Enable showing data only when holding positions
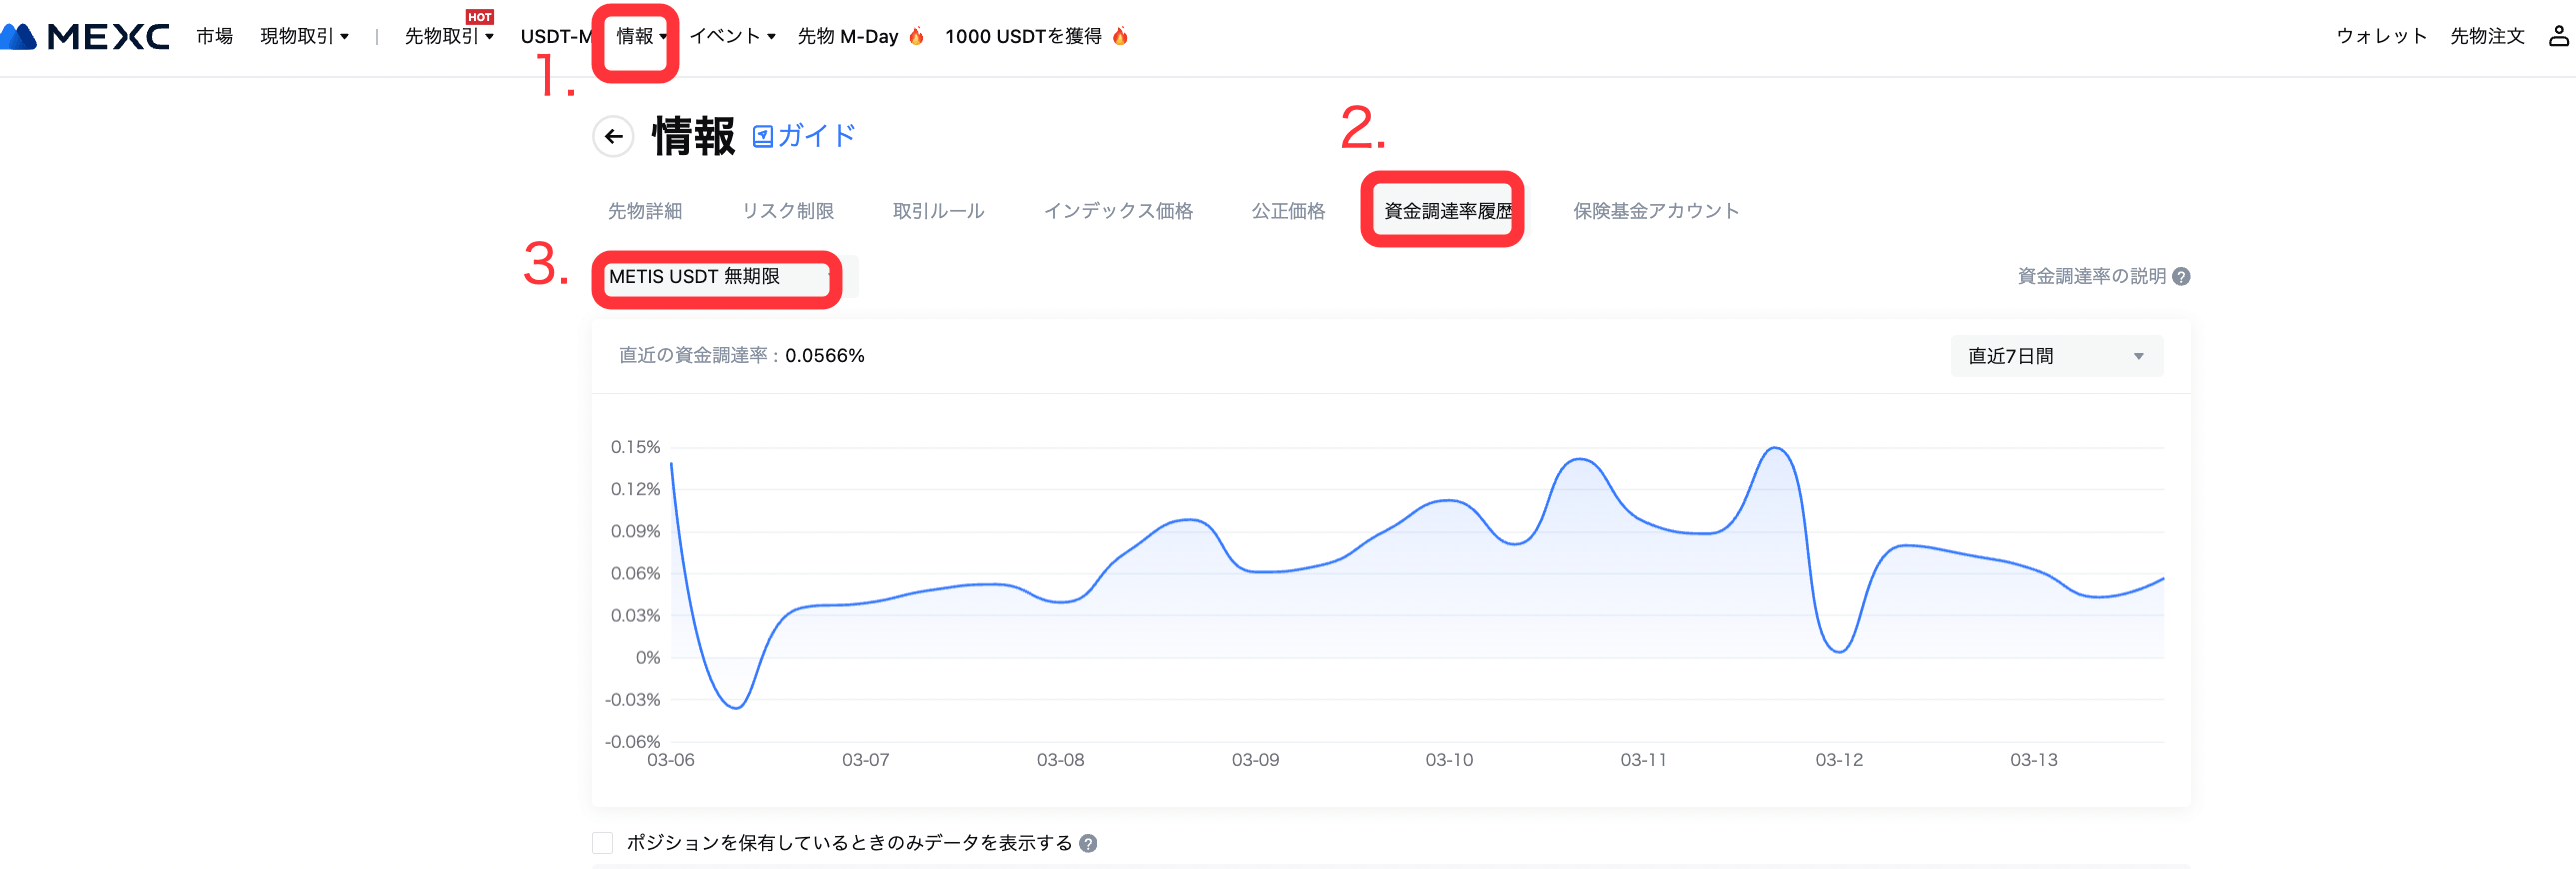The height and width of the screenshot is (869, 2576). click(x=602, y=844)
